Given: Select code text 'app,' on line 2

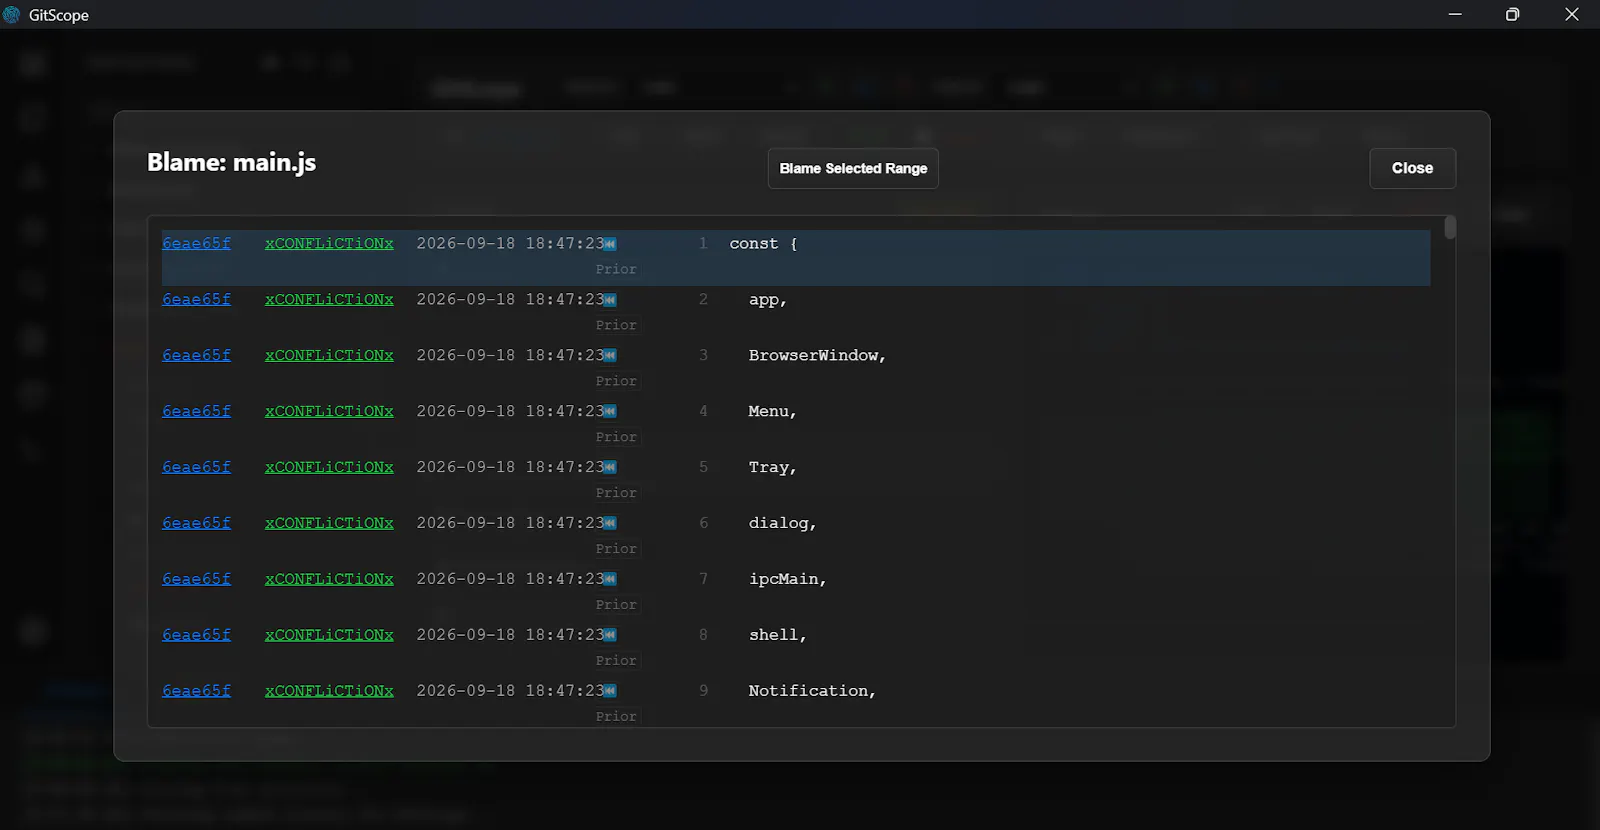Looking at the screenshot, I should 768,299.
